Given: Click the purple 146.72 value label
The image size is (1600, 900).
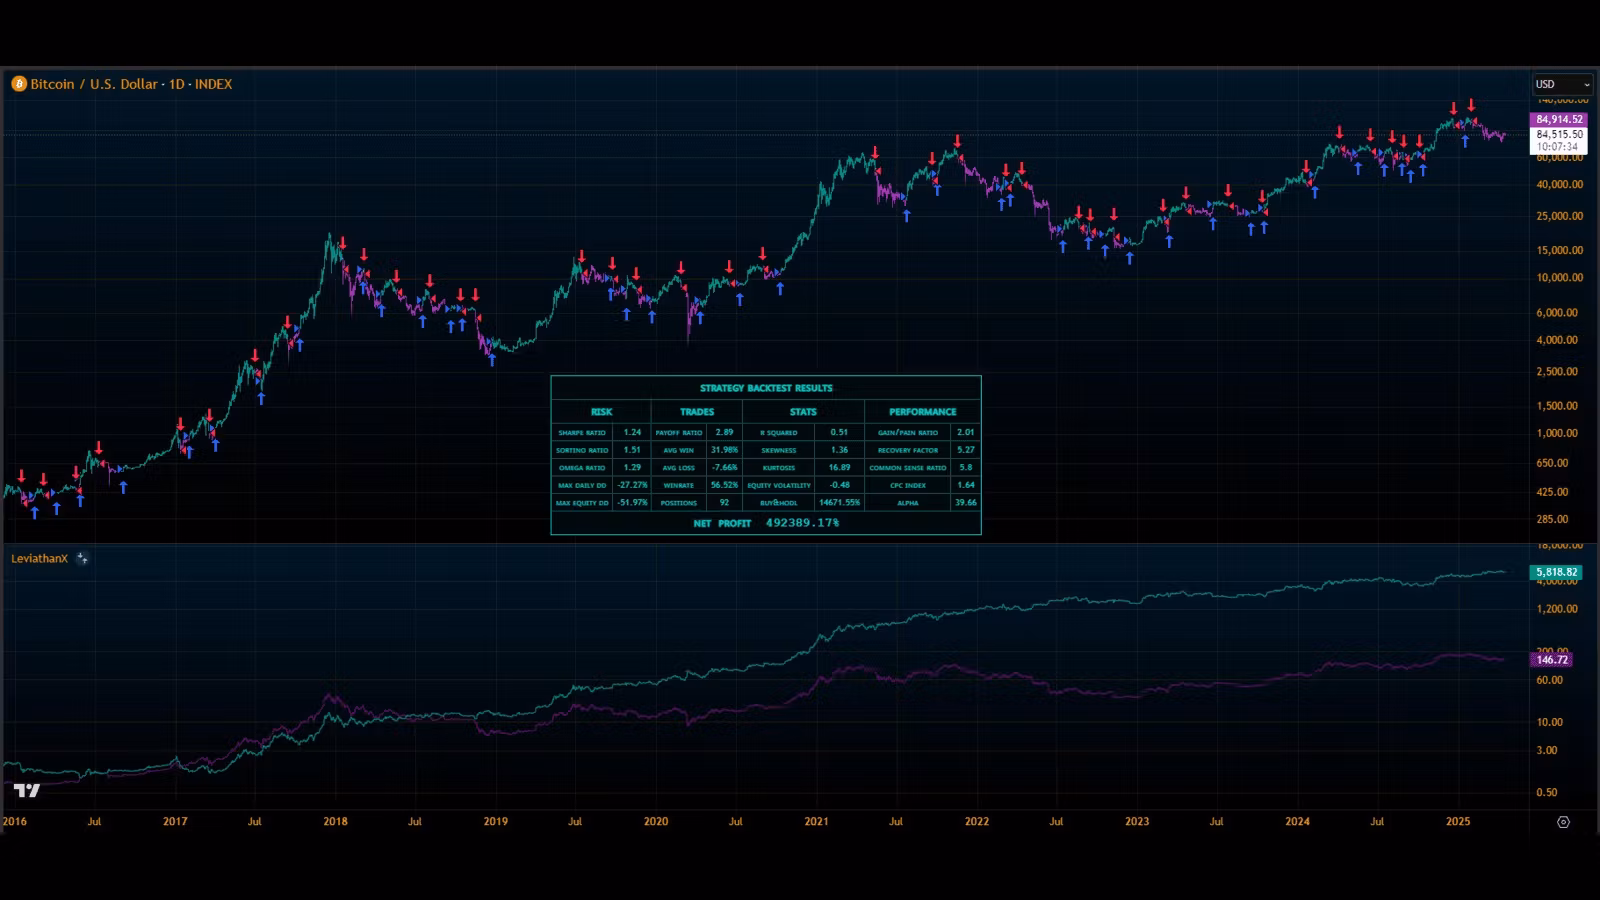Looking at the screenshot, I should click(1552, 660).
